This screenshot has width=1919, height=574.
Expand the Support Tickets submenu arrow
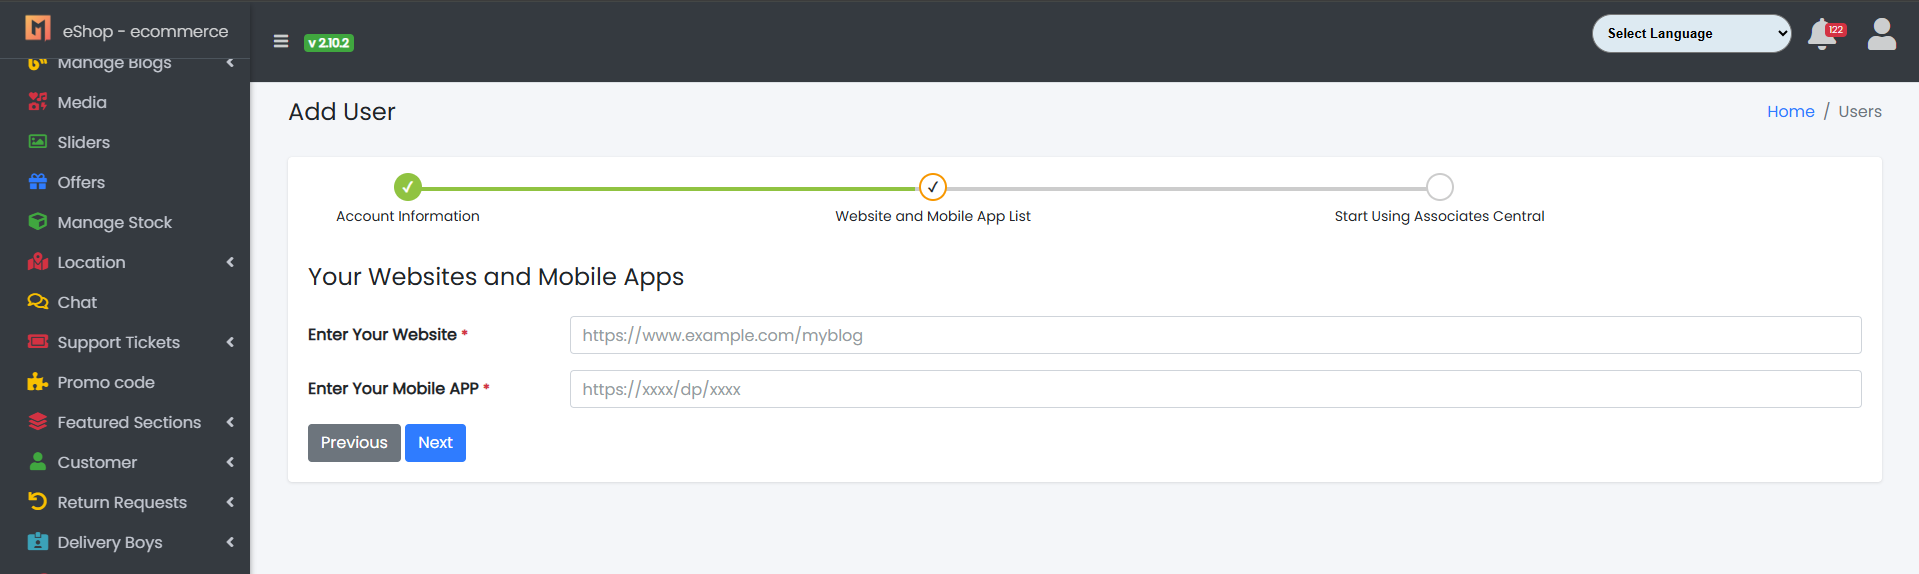pyautogui.click(x=230, y=342)
